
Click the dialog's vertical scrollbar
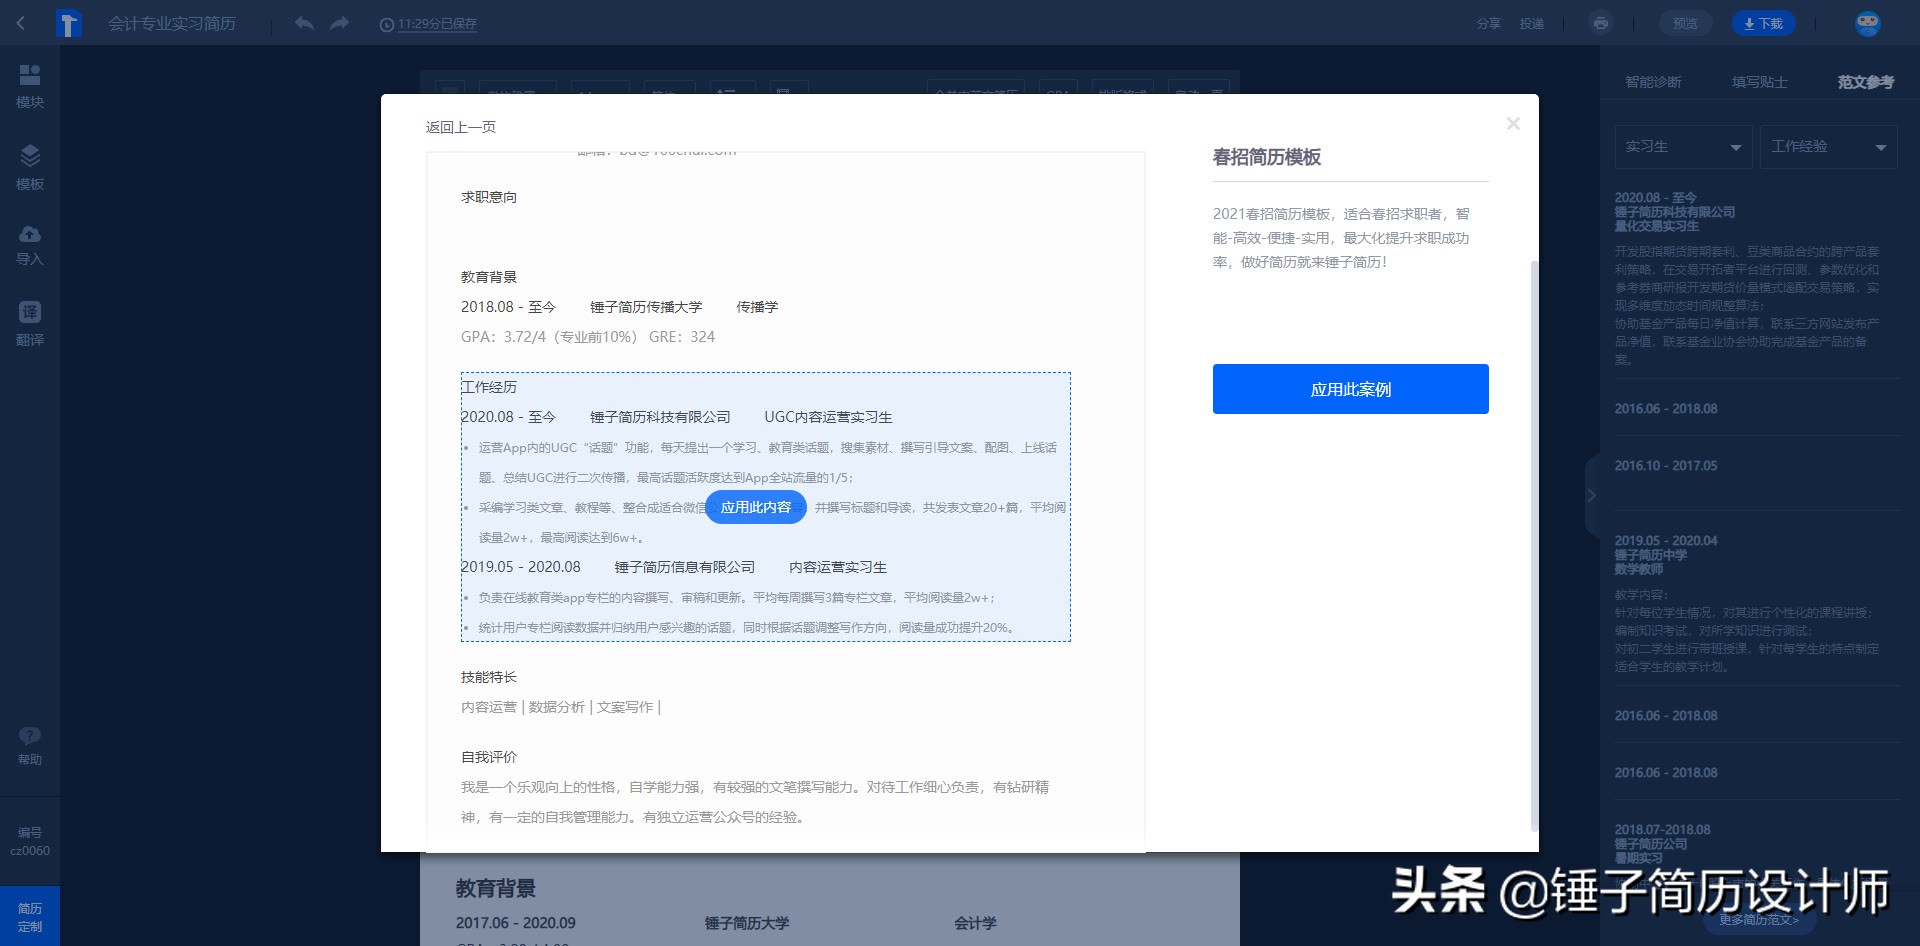coord(1534,545)
